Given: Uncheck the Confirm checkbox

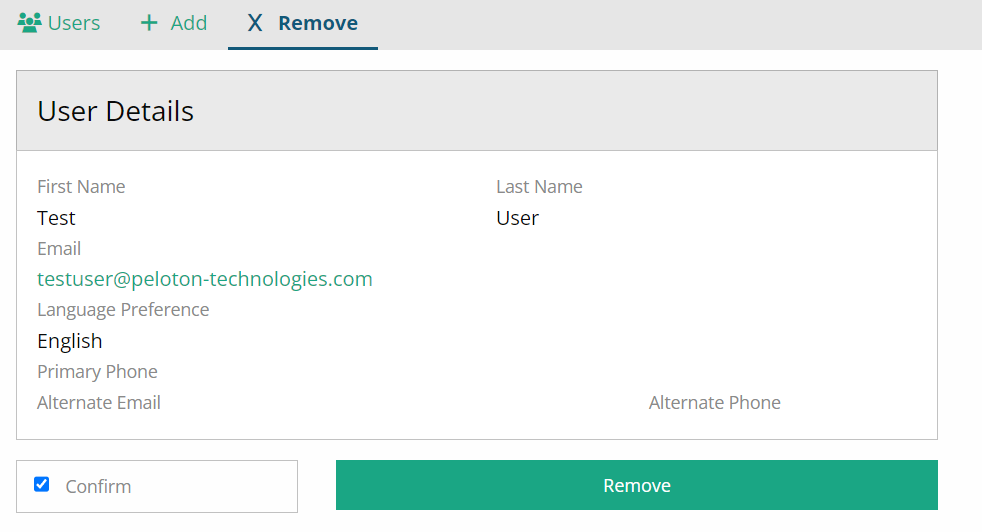Looking at the screenshot, I should (x=41, y=484).
